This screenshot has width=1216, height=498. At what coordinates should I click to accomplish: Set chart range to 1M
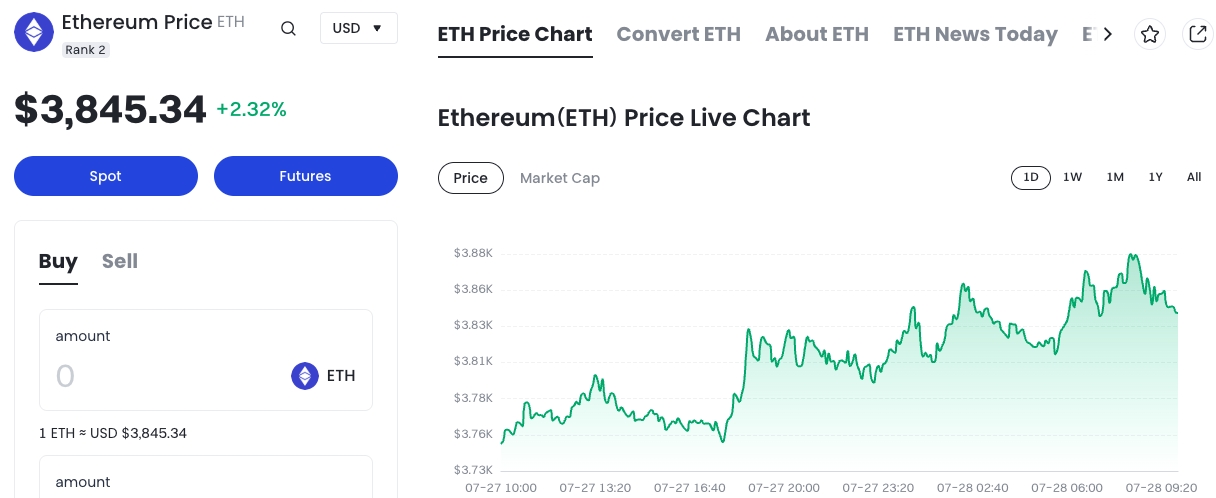coord(1115,177)
